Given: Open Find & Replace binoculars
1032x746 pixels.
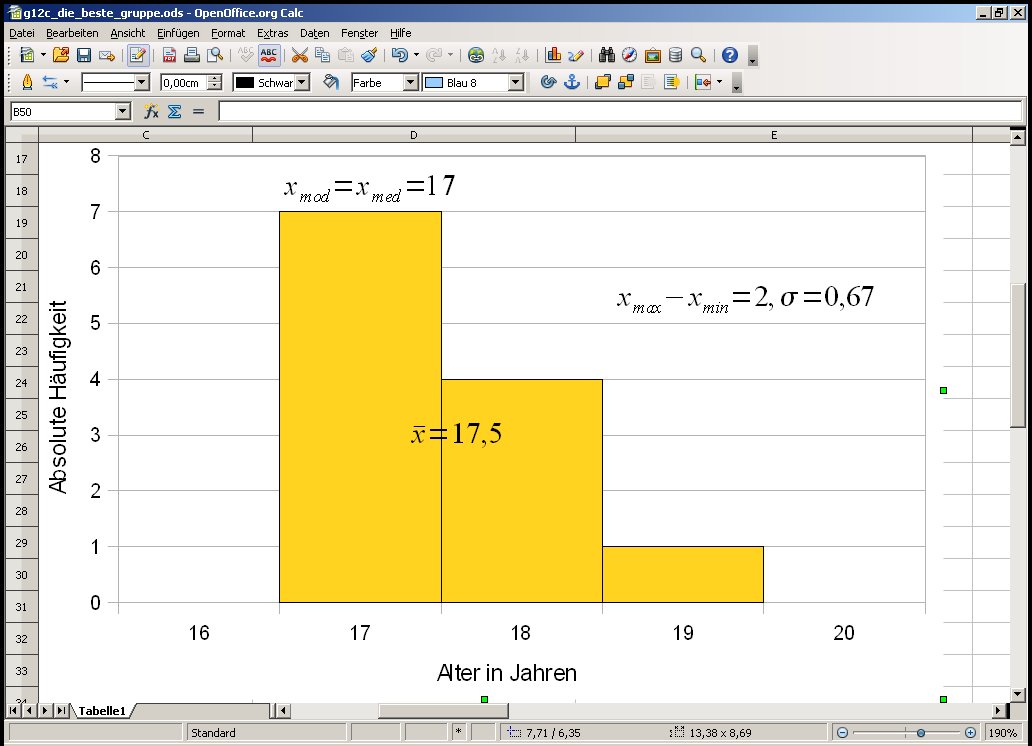Looking at the screenshot, I should pos(607,55).
